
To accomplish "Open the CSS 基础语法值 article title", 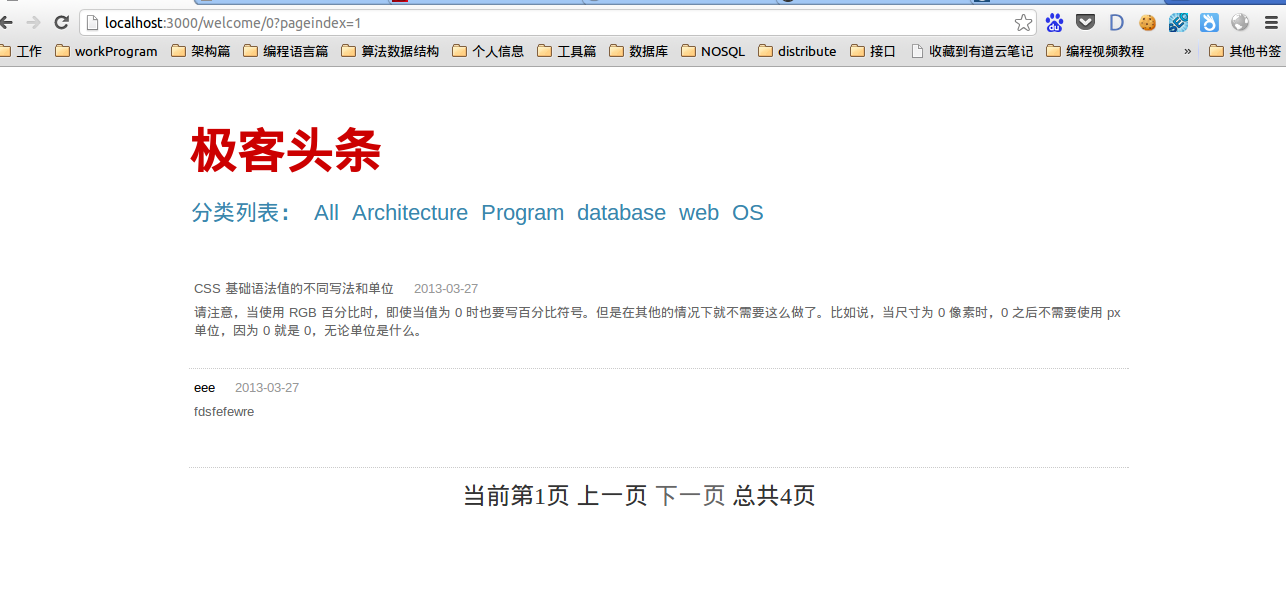I will coord(293,289).
